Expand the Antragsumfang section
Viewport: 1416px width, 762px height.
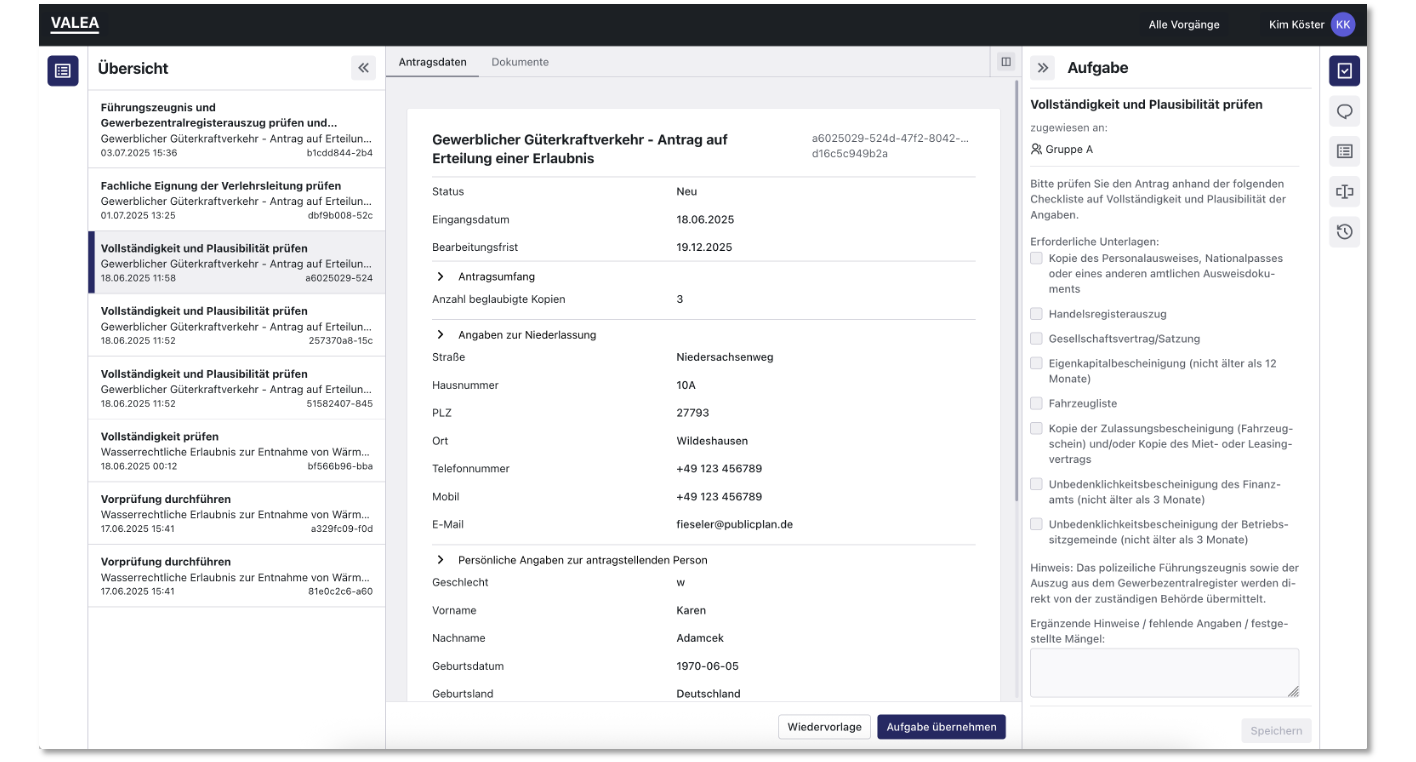[x=440, y=276]
